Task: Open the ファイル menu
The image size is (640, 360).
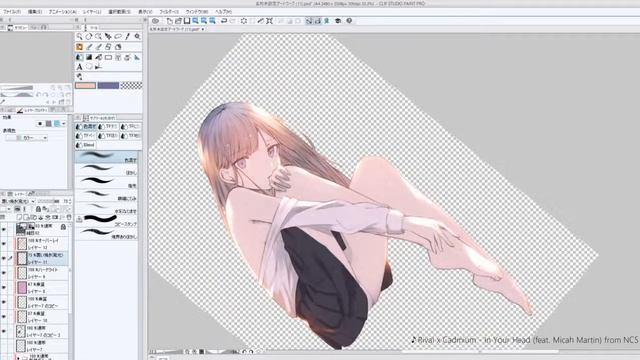Action: click(12, 12)
